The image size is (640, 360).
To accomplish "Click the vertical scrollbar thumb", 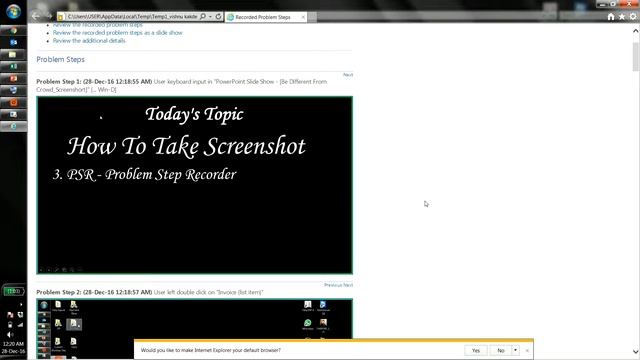I will 636,56.
